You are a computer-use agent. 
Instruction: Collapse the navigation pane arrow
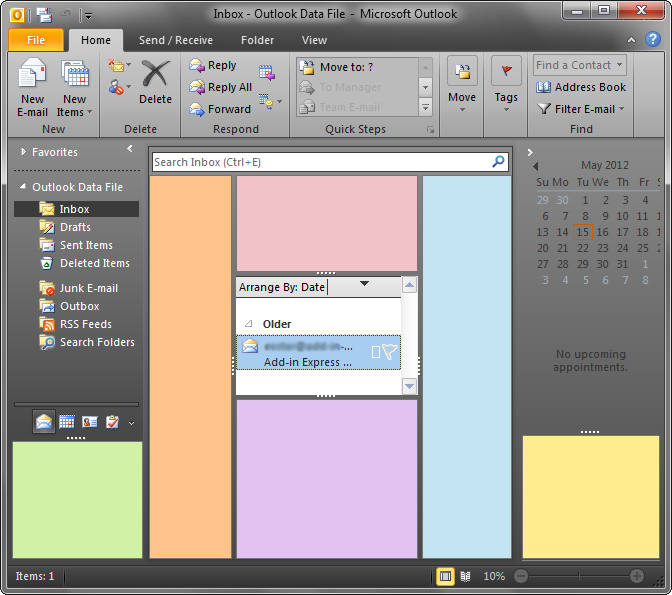(x=129, y=149)
